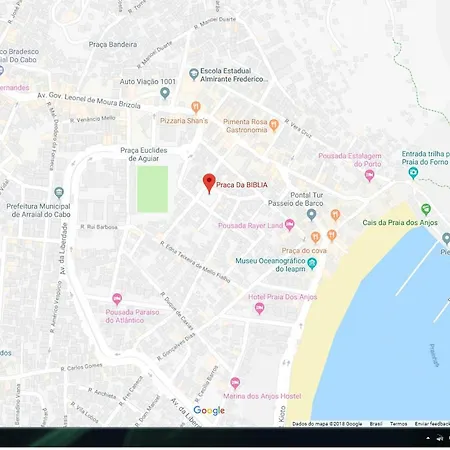Open the Prefeitura Municipal de Arraial do Cabo pin
The height and width of the screenshot is (450, 450).
pyautogui.click(x=59, y=192)
